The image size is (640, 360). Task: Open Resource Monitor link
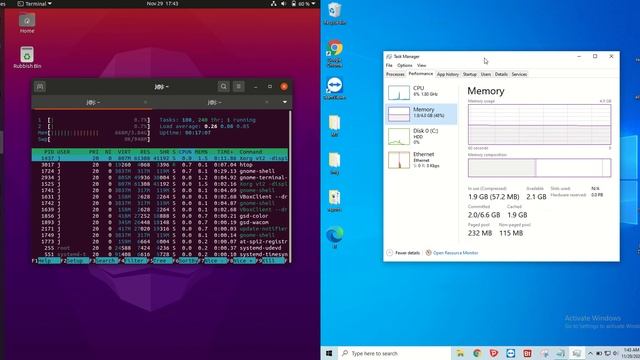tap(452, 253)
